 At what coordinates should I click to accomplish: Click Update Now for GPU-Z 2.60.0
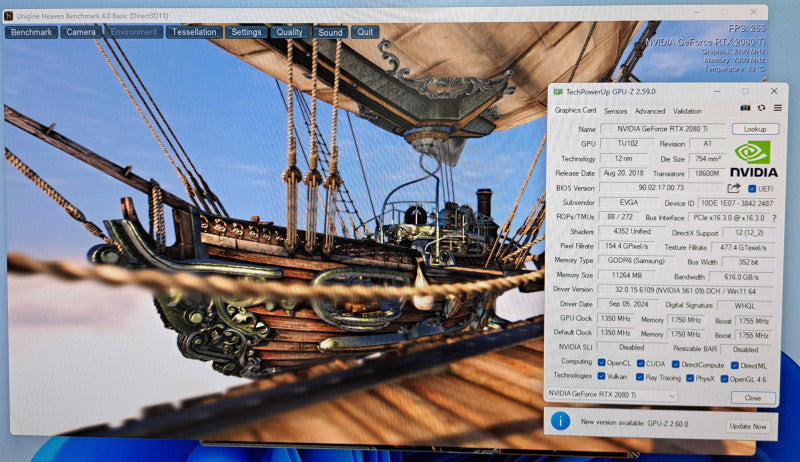[747, 426]
